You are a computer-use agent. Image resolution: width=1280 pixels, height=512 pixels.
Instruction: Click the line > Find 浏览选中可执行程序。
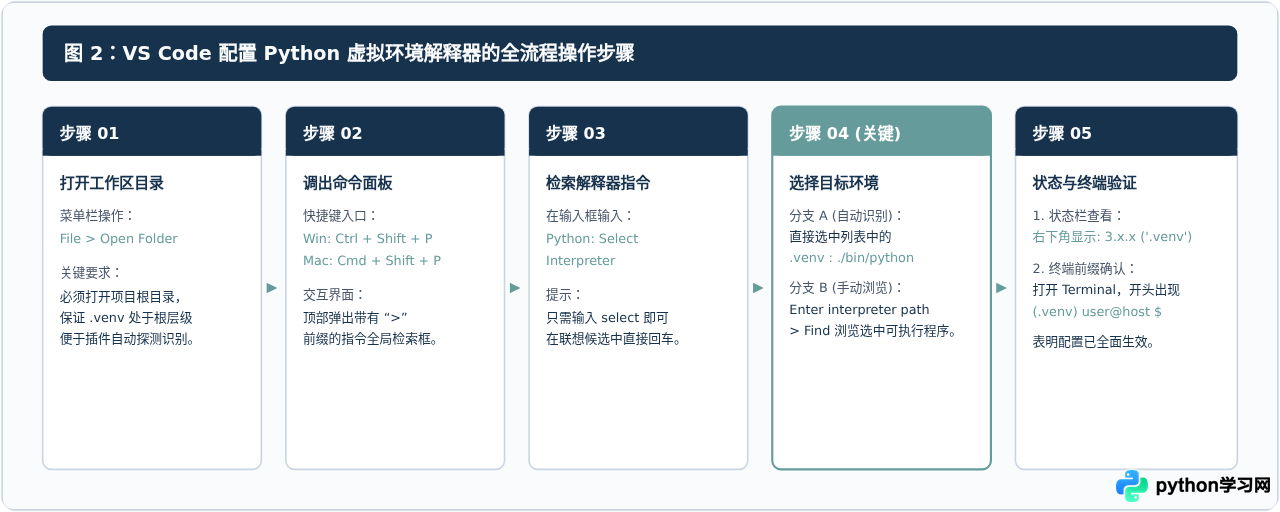tap(874, 331)
